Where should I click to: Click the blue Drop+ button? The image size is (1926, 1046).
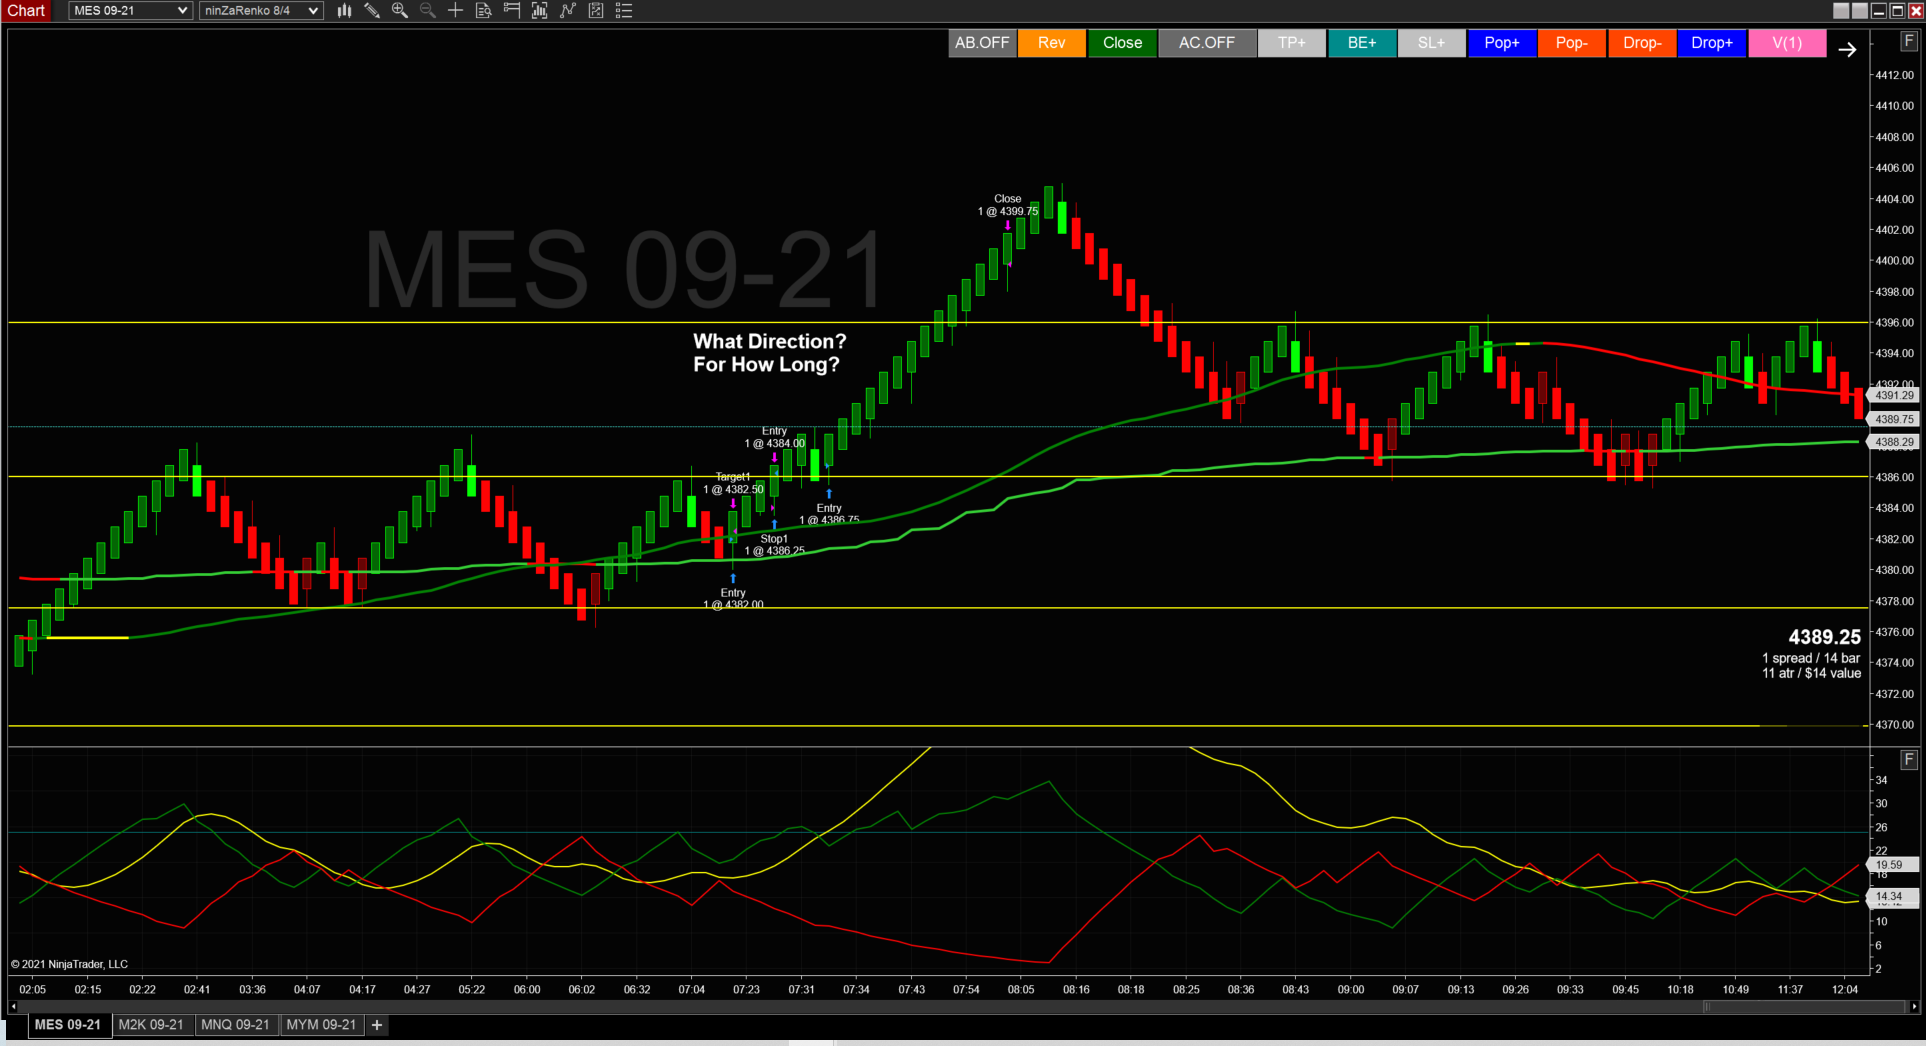[1712, 43]
